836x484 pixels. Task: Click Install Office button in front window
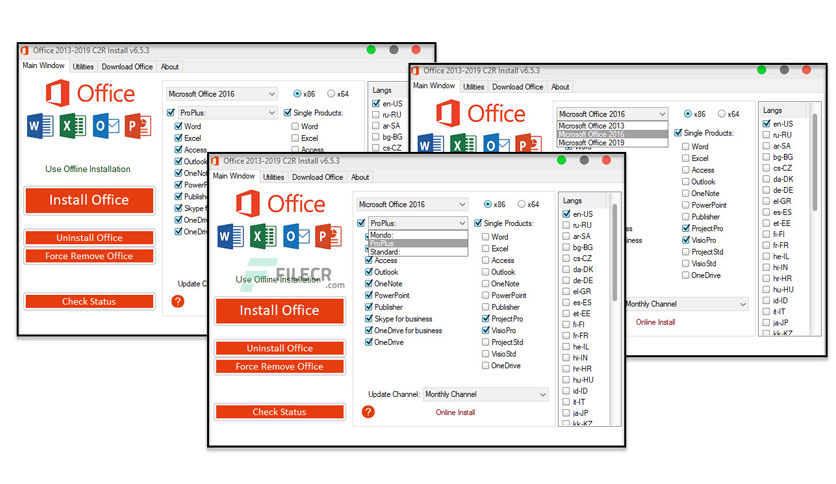pyautogui.click(x=280, y=310)
